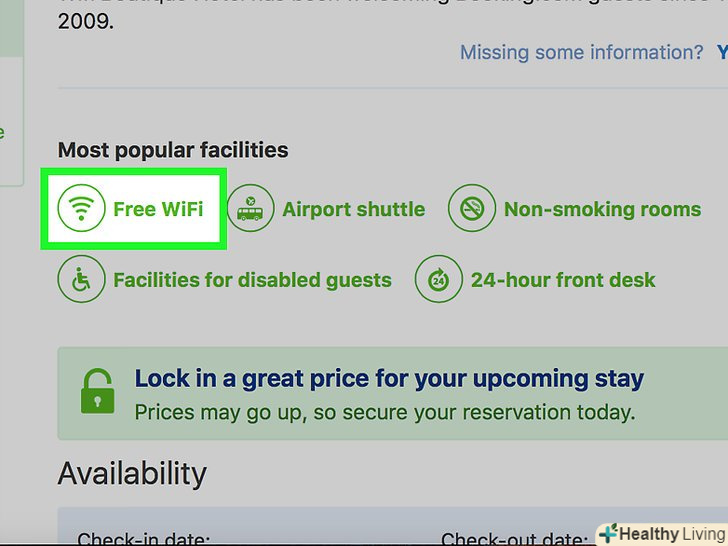728x546 pixels.
Task: Select the Free WiFi label
Action: (158, 209)
